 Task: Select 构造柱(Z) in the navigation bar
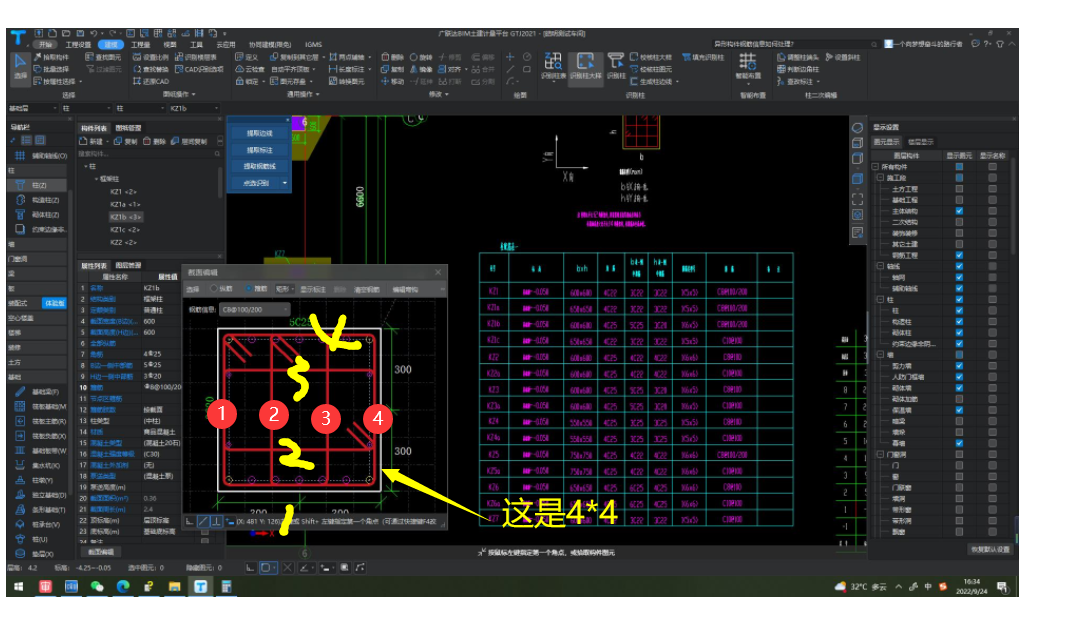tap(37, 200)
